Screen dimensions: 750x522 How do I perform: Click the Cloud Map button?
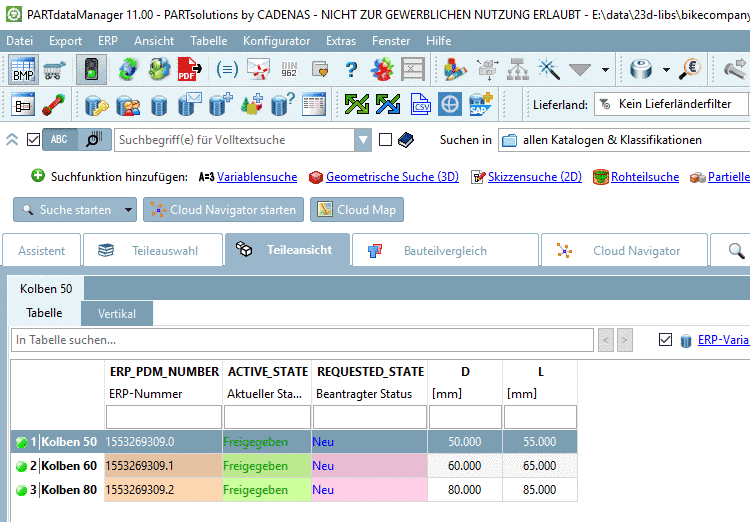click(x=357, y=210)
